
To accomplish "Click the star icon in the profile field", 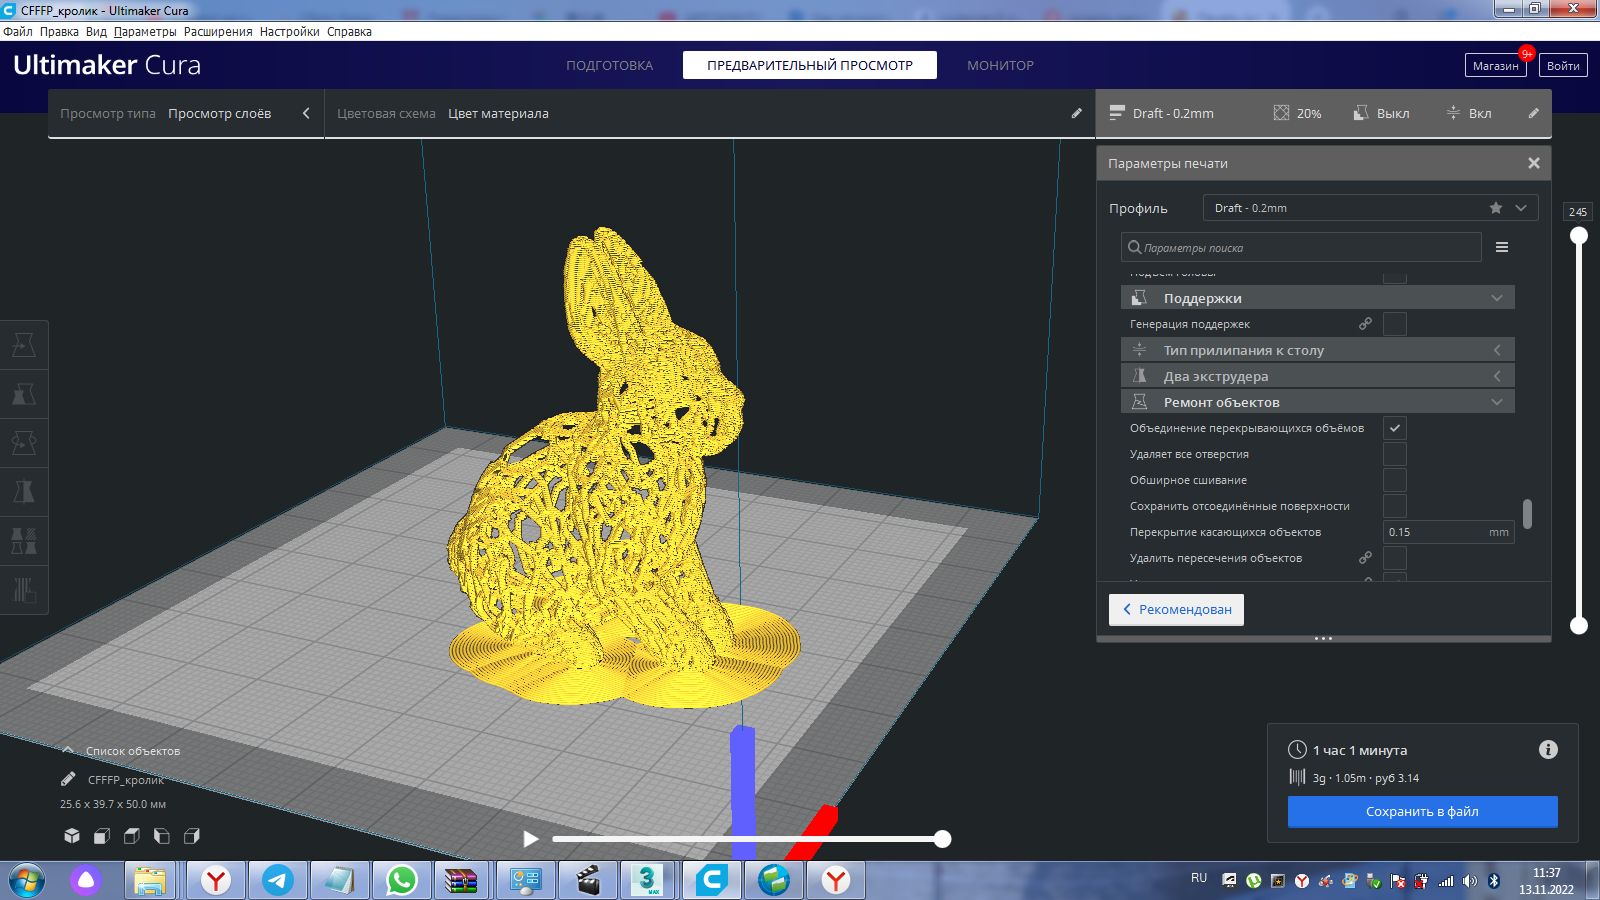I will [x=1495, y=208].
